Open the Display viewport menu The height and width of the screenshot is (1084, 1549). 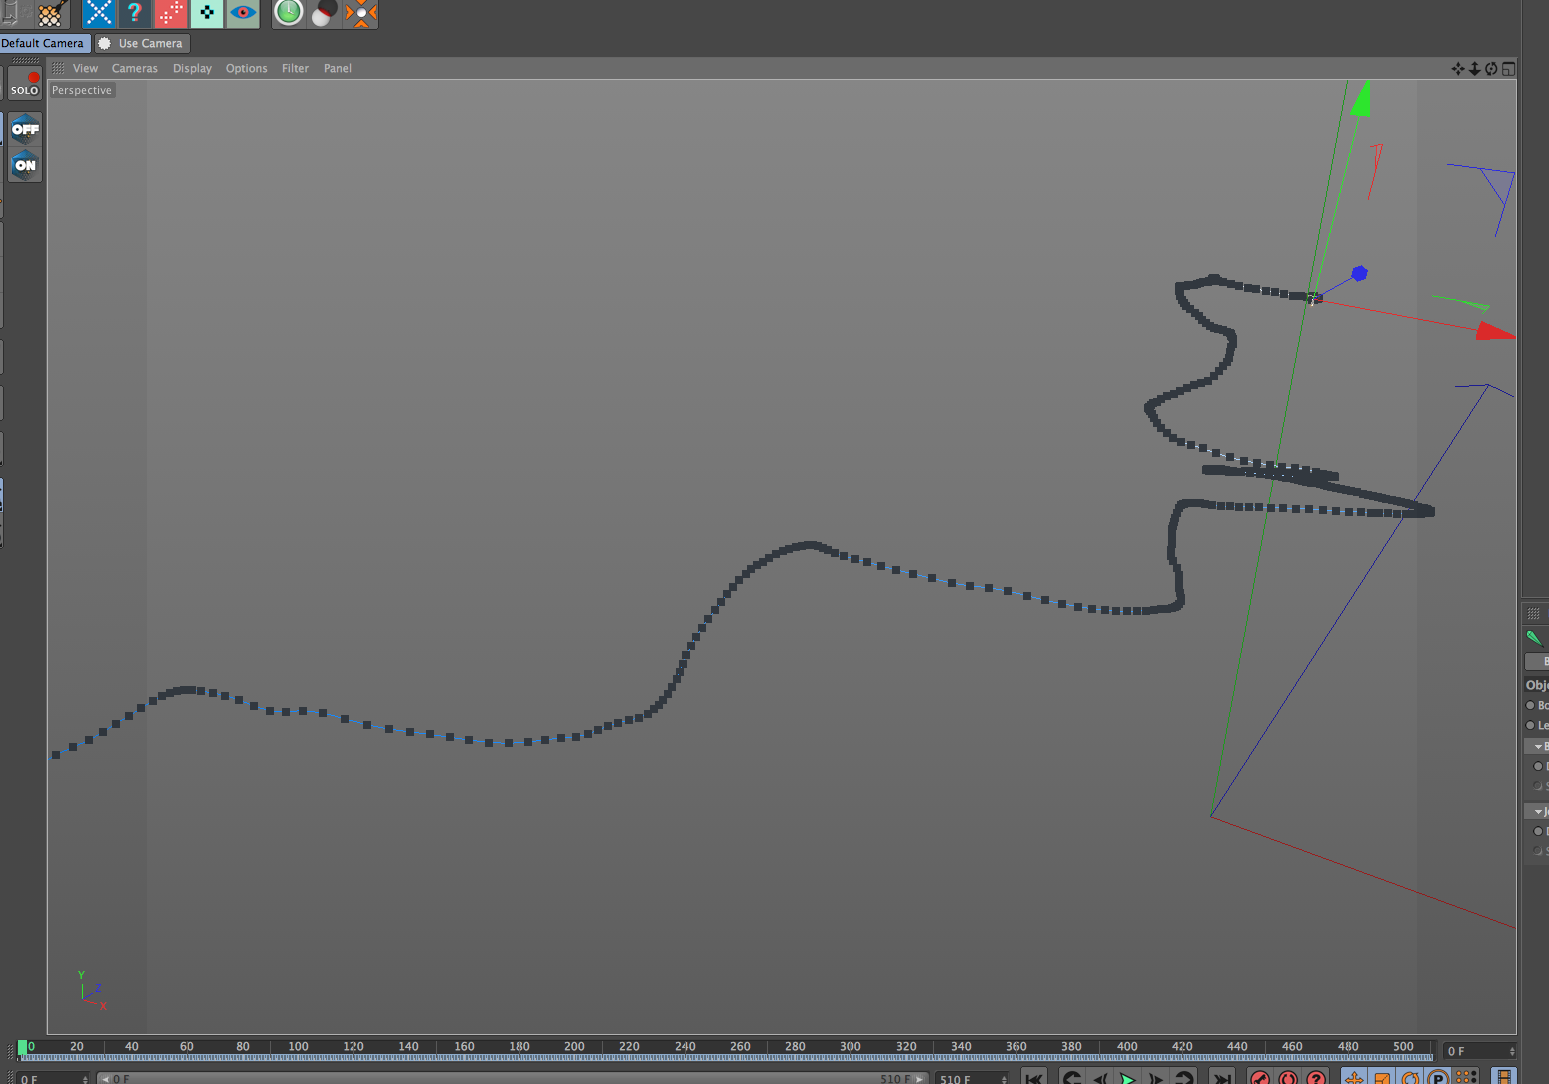point(192,69)
